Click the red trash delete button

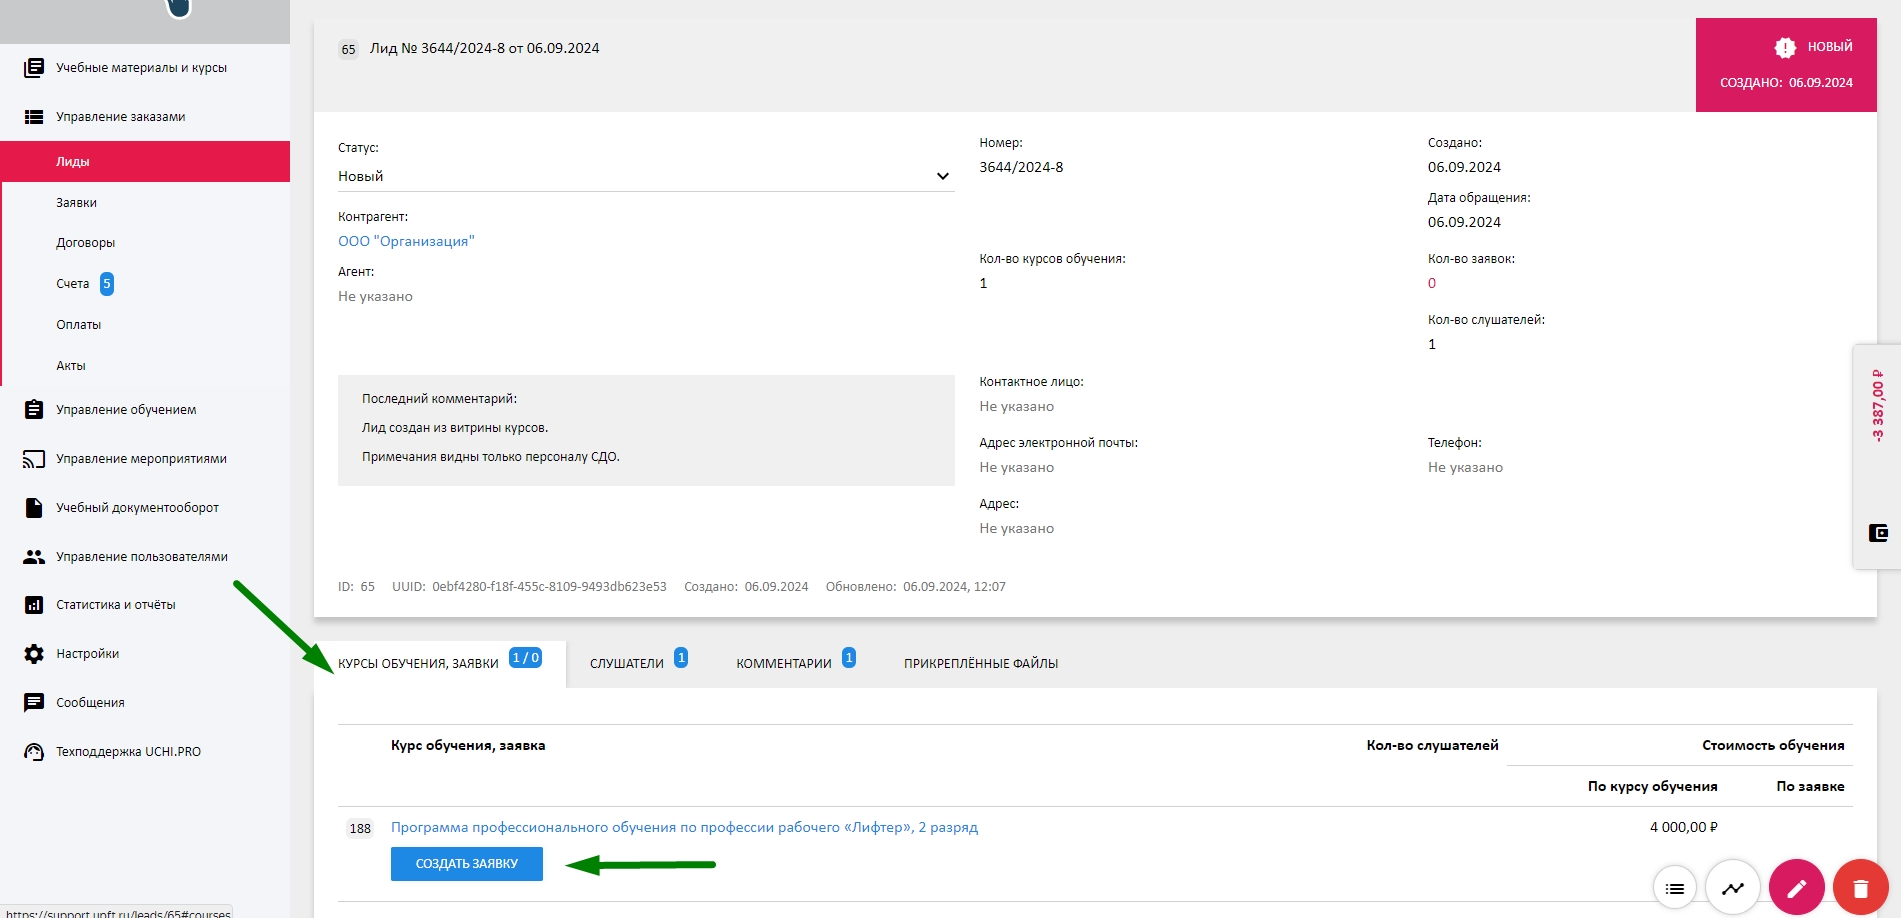1861,888
